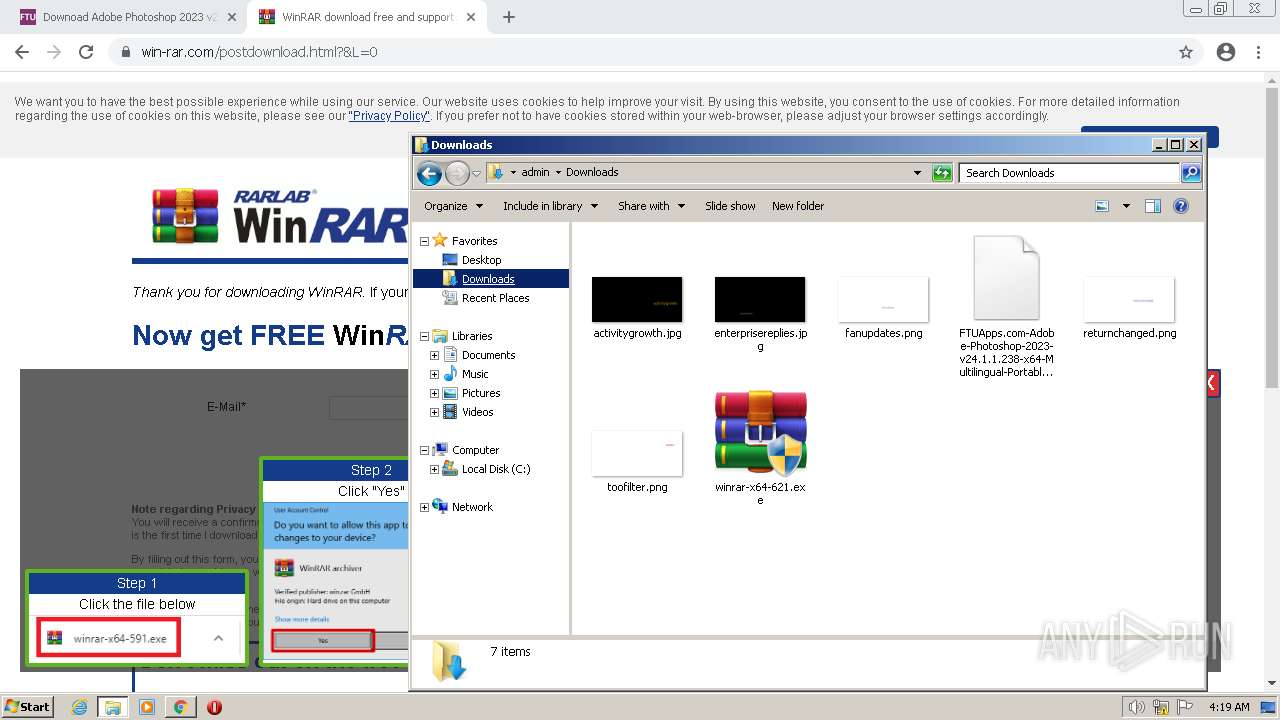Select fanupdates.png thumbnail
The image size is (1280, 720).
point(883,300)
